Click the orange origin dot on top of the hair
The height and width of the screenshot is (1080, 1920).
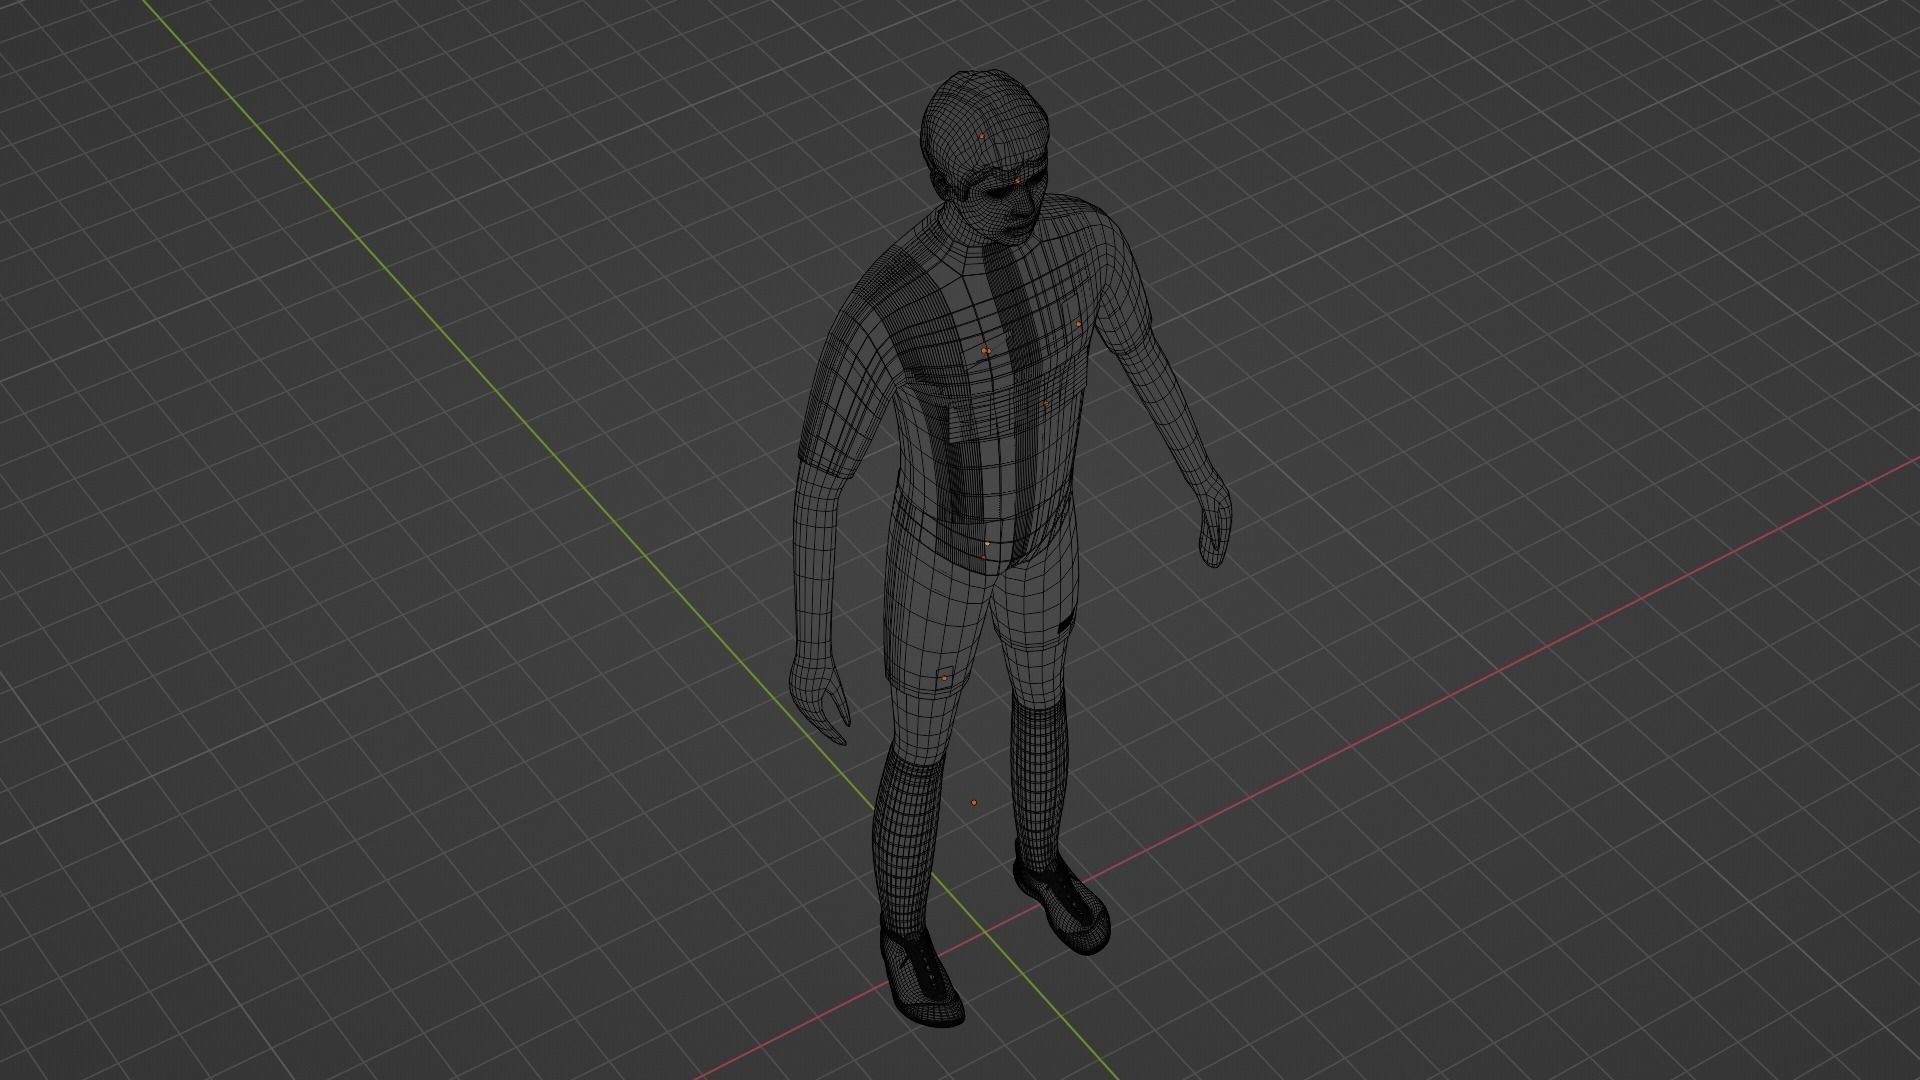982,136
